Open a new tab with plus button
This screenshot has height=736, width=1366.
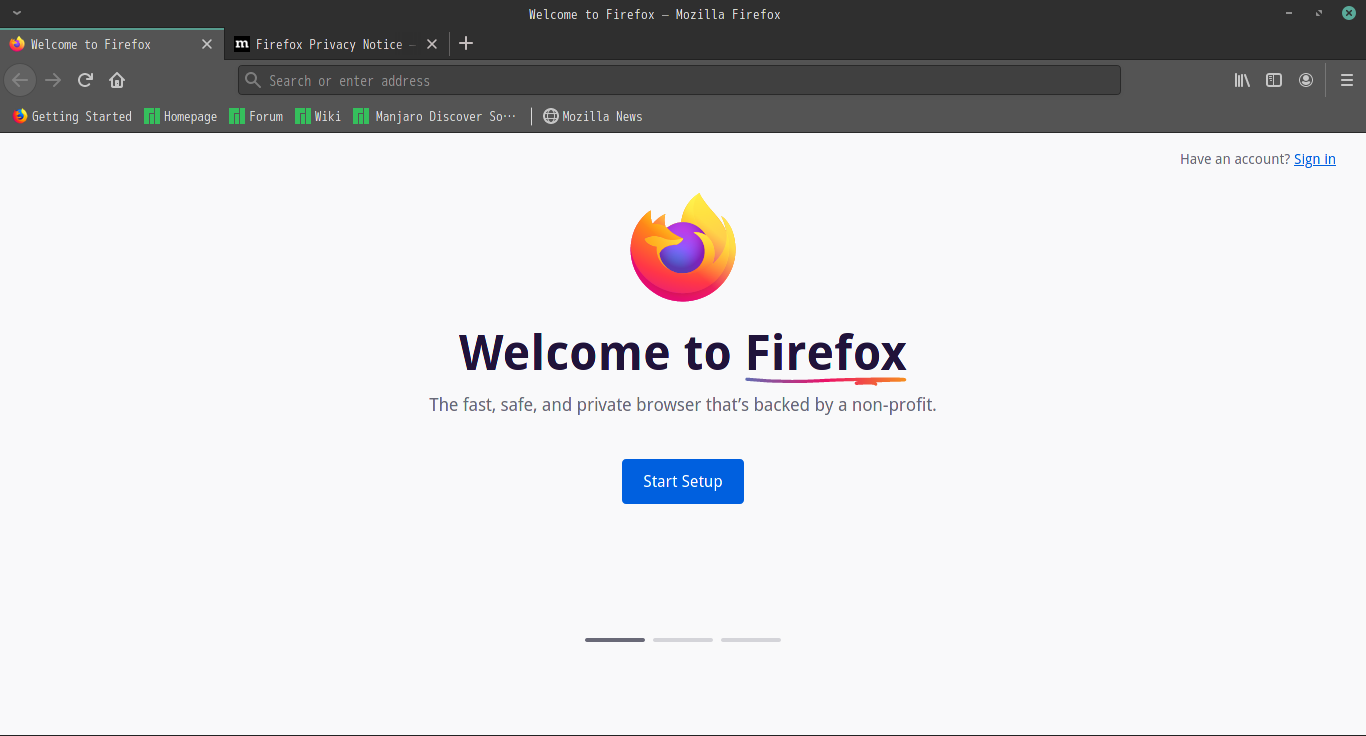(x=466, y=43)
